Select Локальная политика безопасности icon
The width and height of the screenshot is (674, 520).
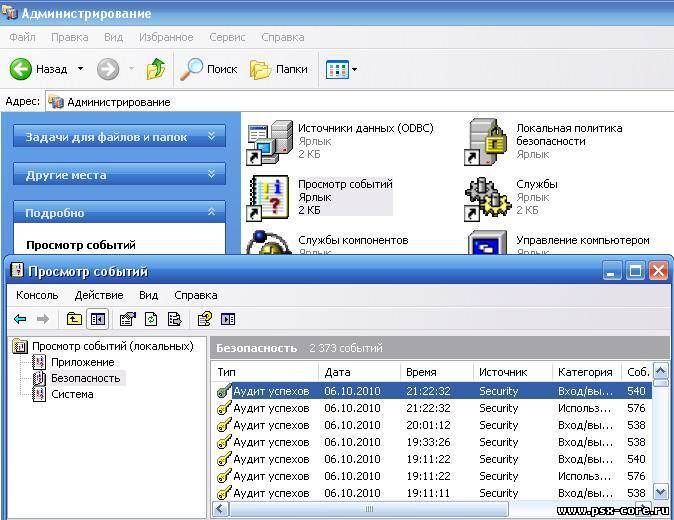click(486, 142)
